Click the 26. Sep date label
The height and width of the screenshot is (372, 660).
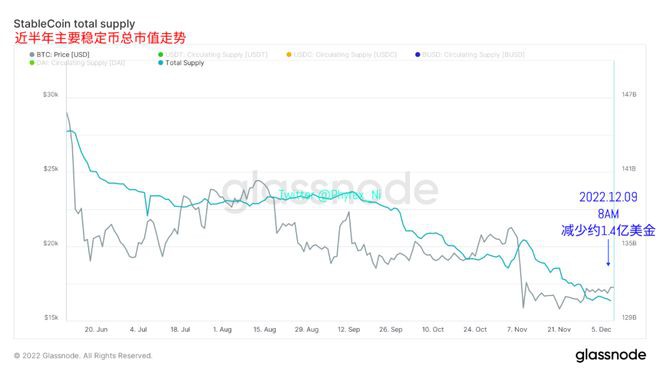[x=391, y=329]
